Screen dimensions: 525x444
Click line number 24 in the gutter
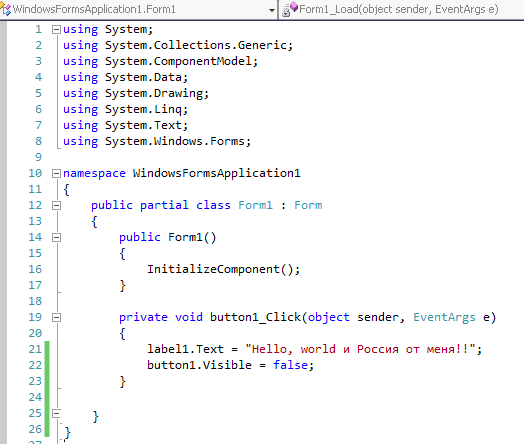coord(35,397)
